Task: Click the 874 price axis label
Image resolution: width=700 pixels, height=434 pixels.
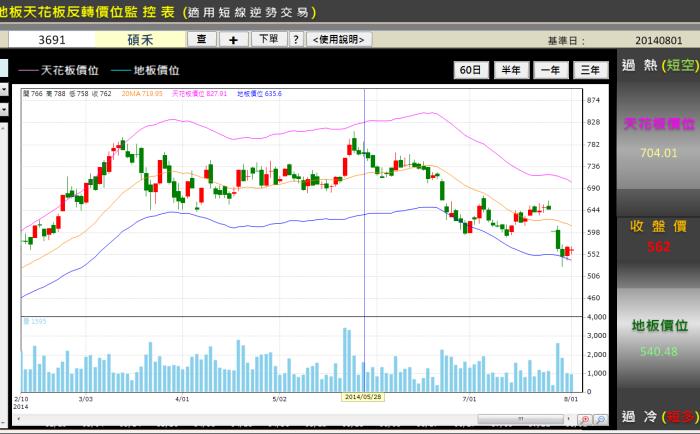Action: pyautogui.click(x=593, y=100)
